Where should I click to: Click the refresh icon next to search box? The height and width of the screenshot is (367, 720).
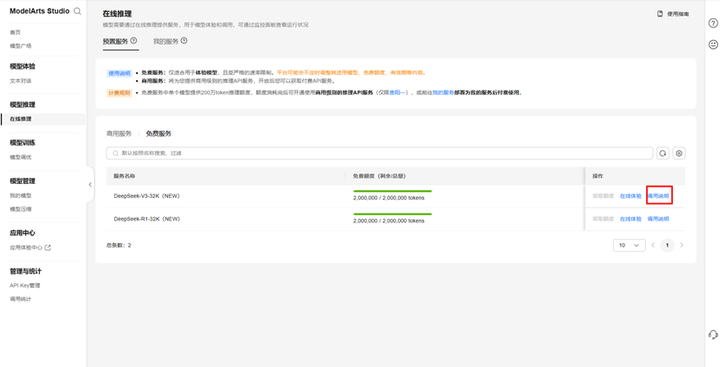click(663, 153)
